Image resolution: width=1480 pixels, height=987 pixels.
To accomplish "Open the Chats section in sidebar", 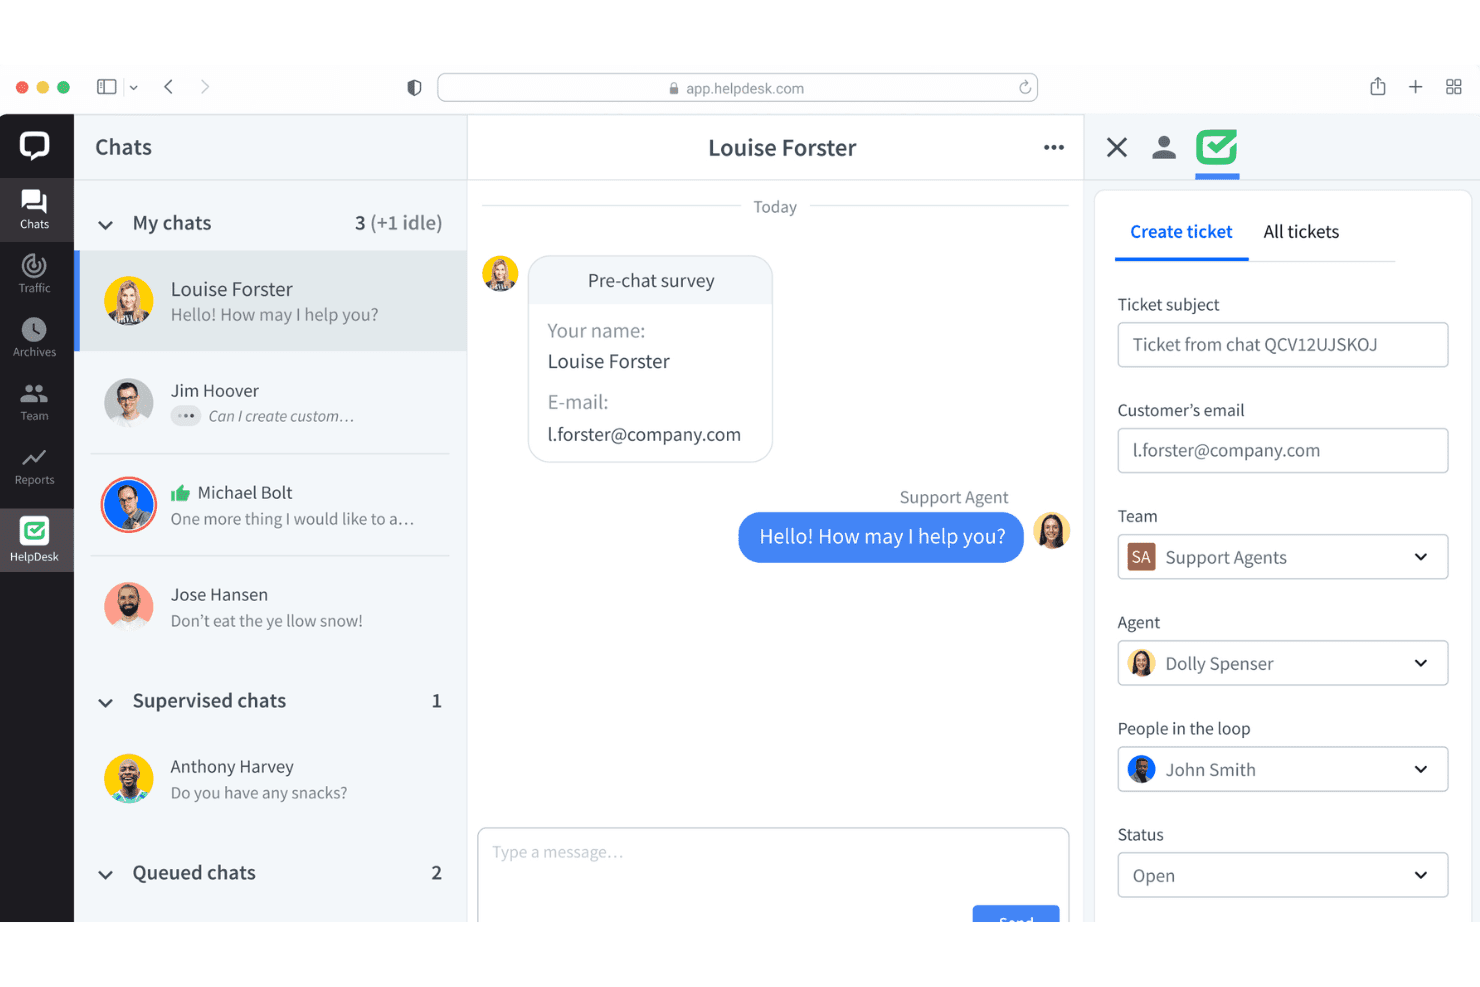I will (x=35, y=210).
